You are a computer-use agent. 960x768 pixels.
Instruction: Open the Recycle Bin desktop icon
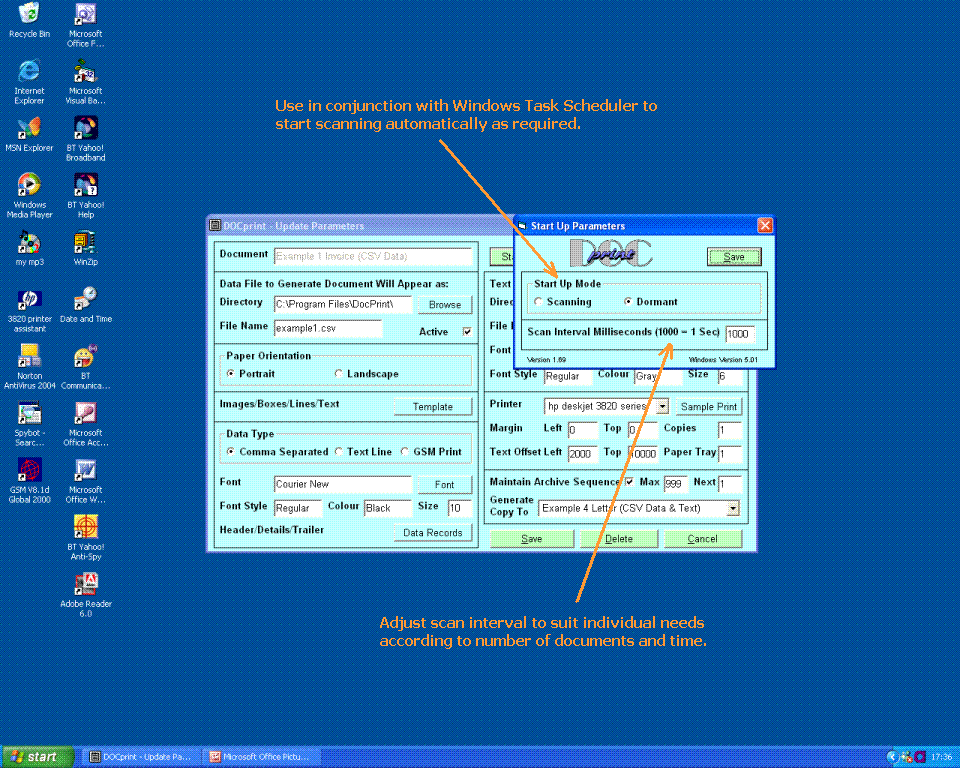tap(29, 15)
